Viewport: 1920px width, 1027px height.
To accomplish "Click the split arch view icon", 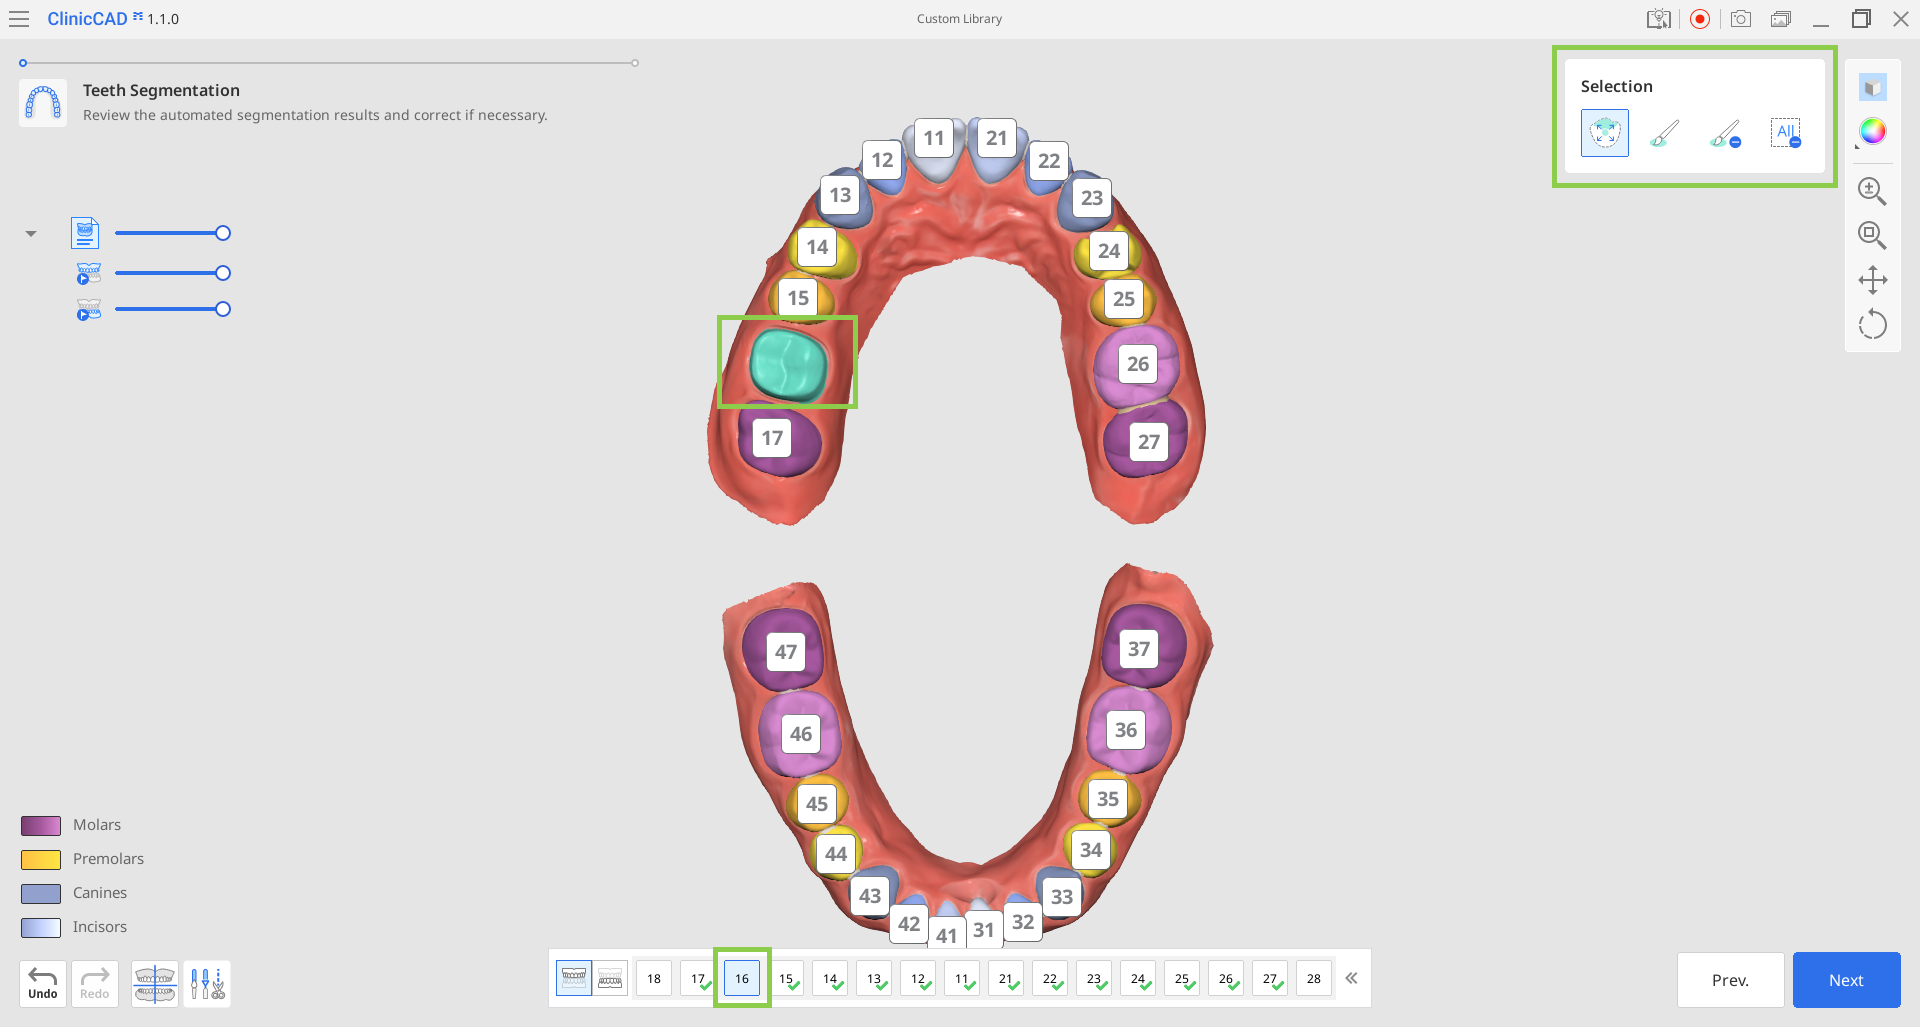I will (x=155, y=983).
